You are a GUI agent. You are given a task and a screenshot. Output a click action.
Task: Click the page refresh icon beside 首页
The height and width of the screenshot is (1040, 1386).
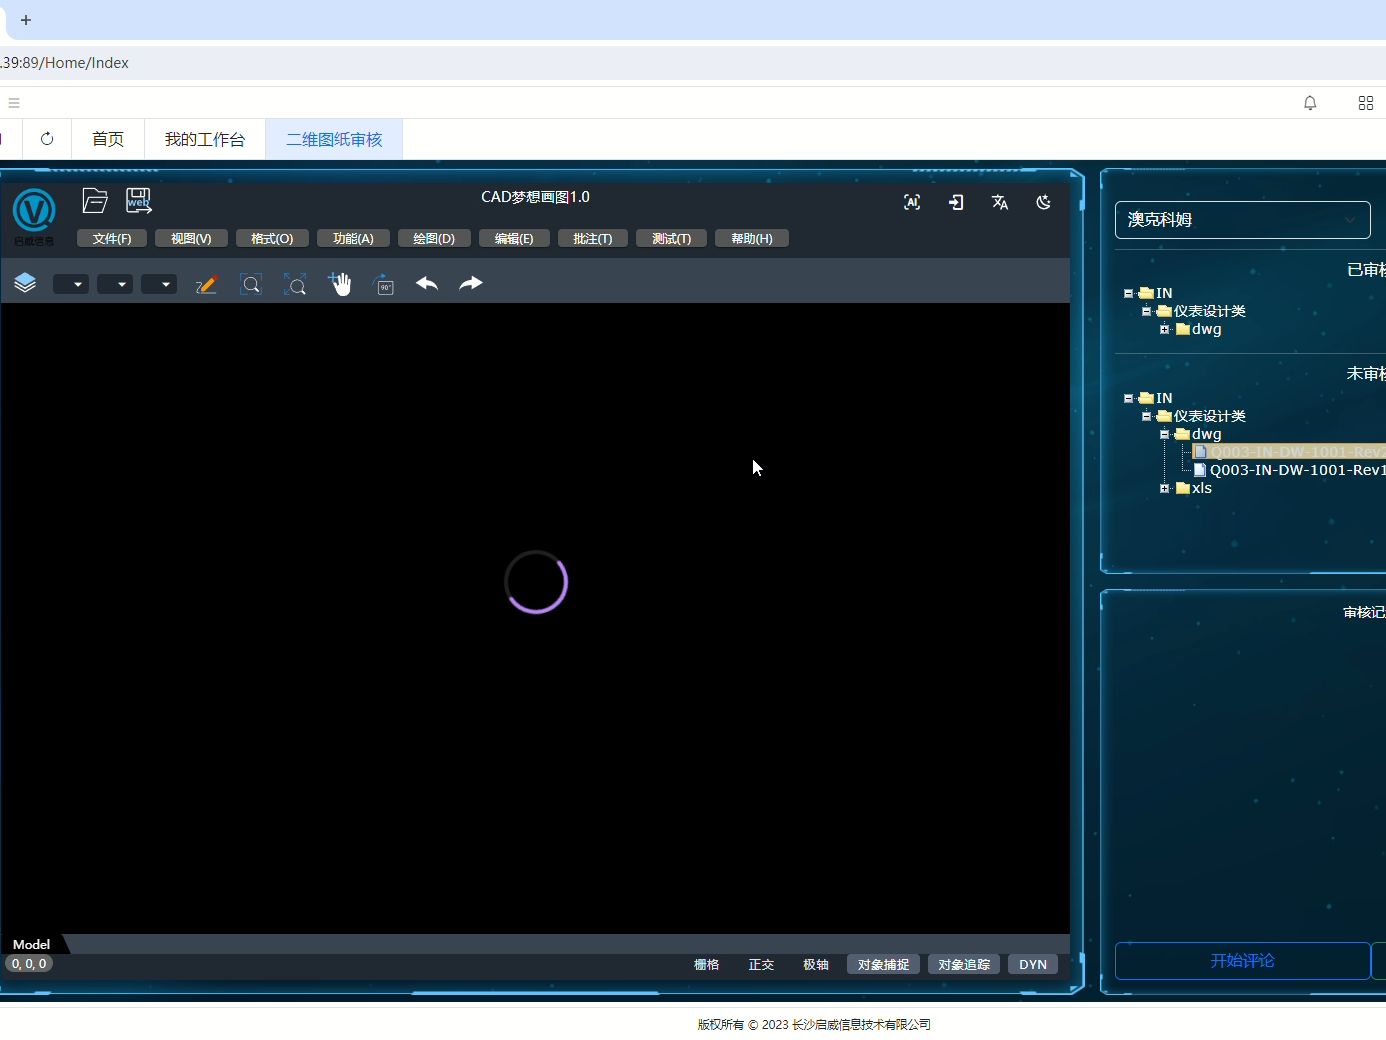point(47,139)
